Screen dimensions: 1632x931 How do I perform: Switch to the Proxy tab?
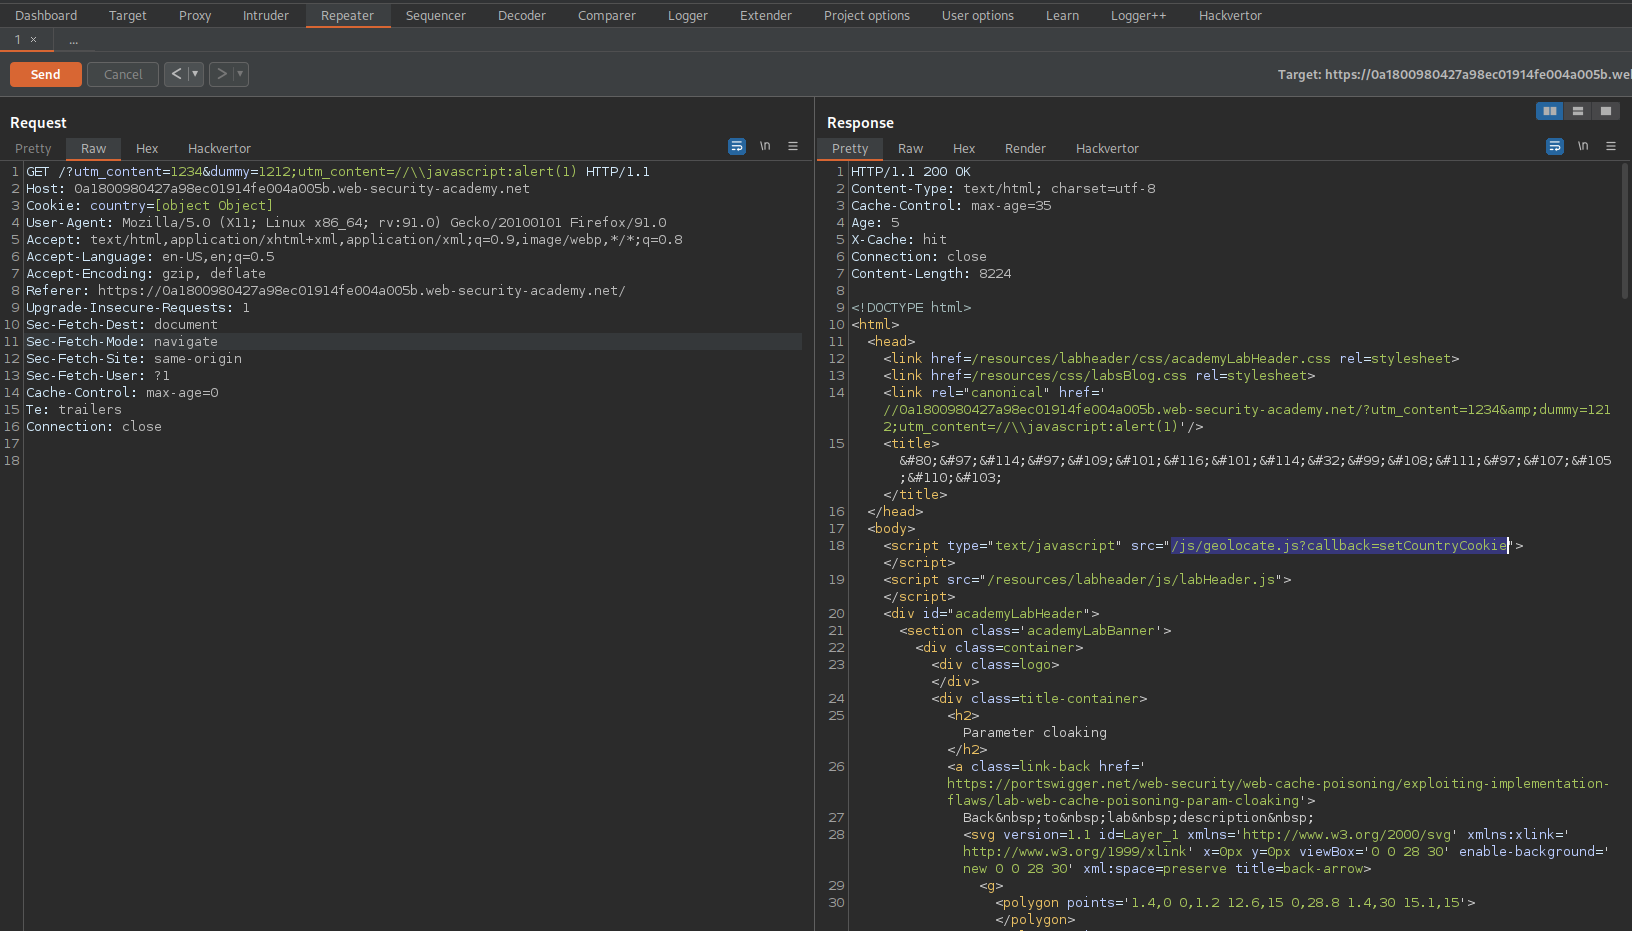(x=195, y=15)
